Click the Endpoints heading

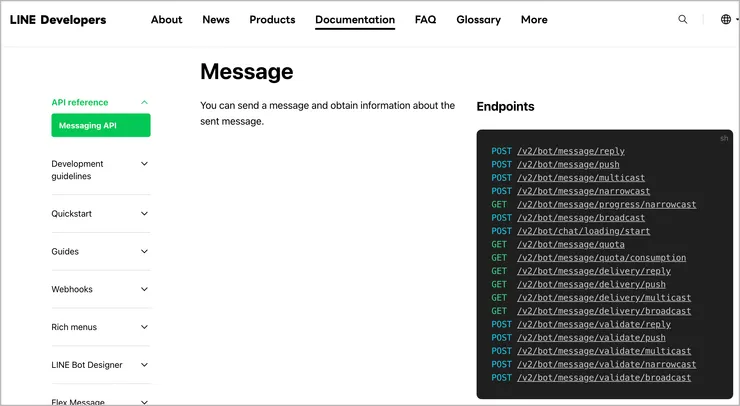pos(505,107)
